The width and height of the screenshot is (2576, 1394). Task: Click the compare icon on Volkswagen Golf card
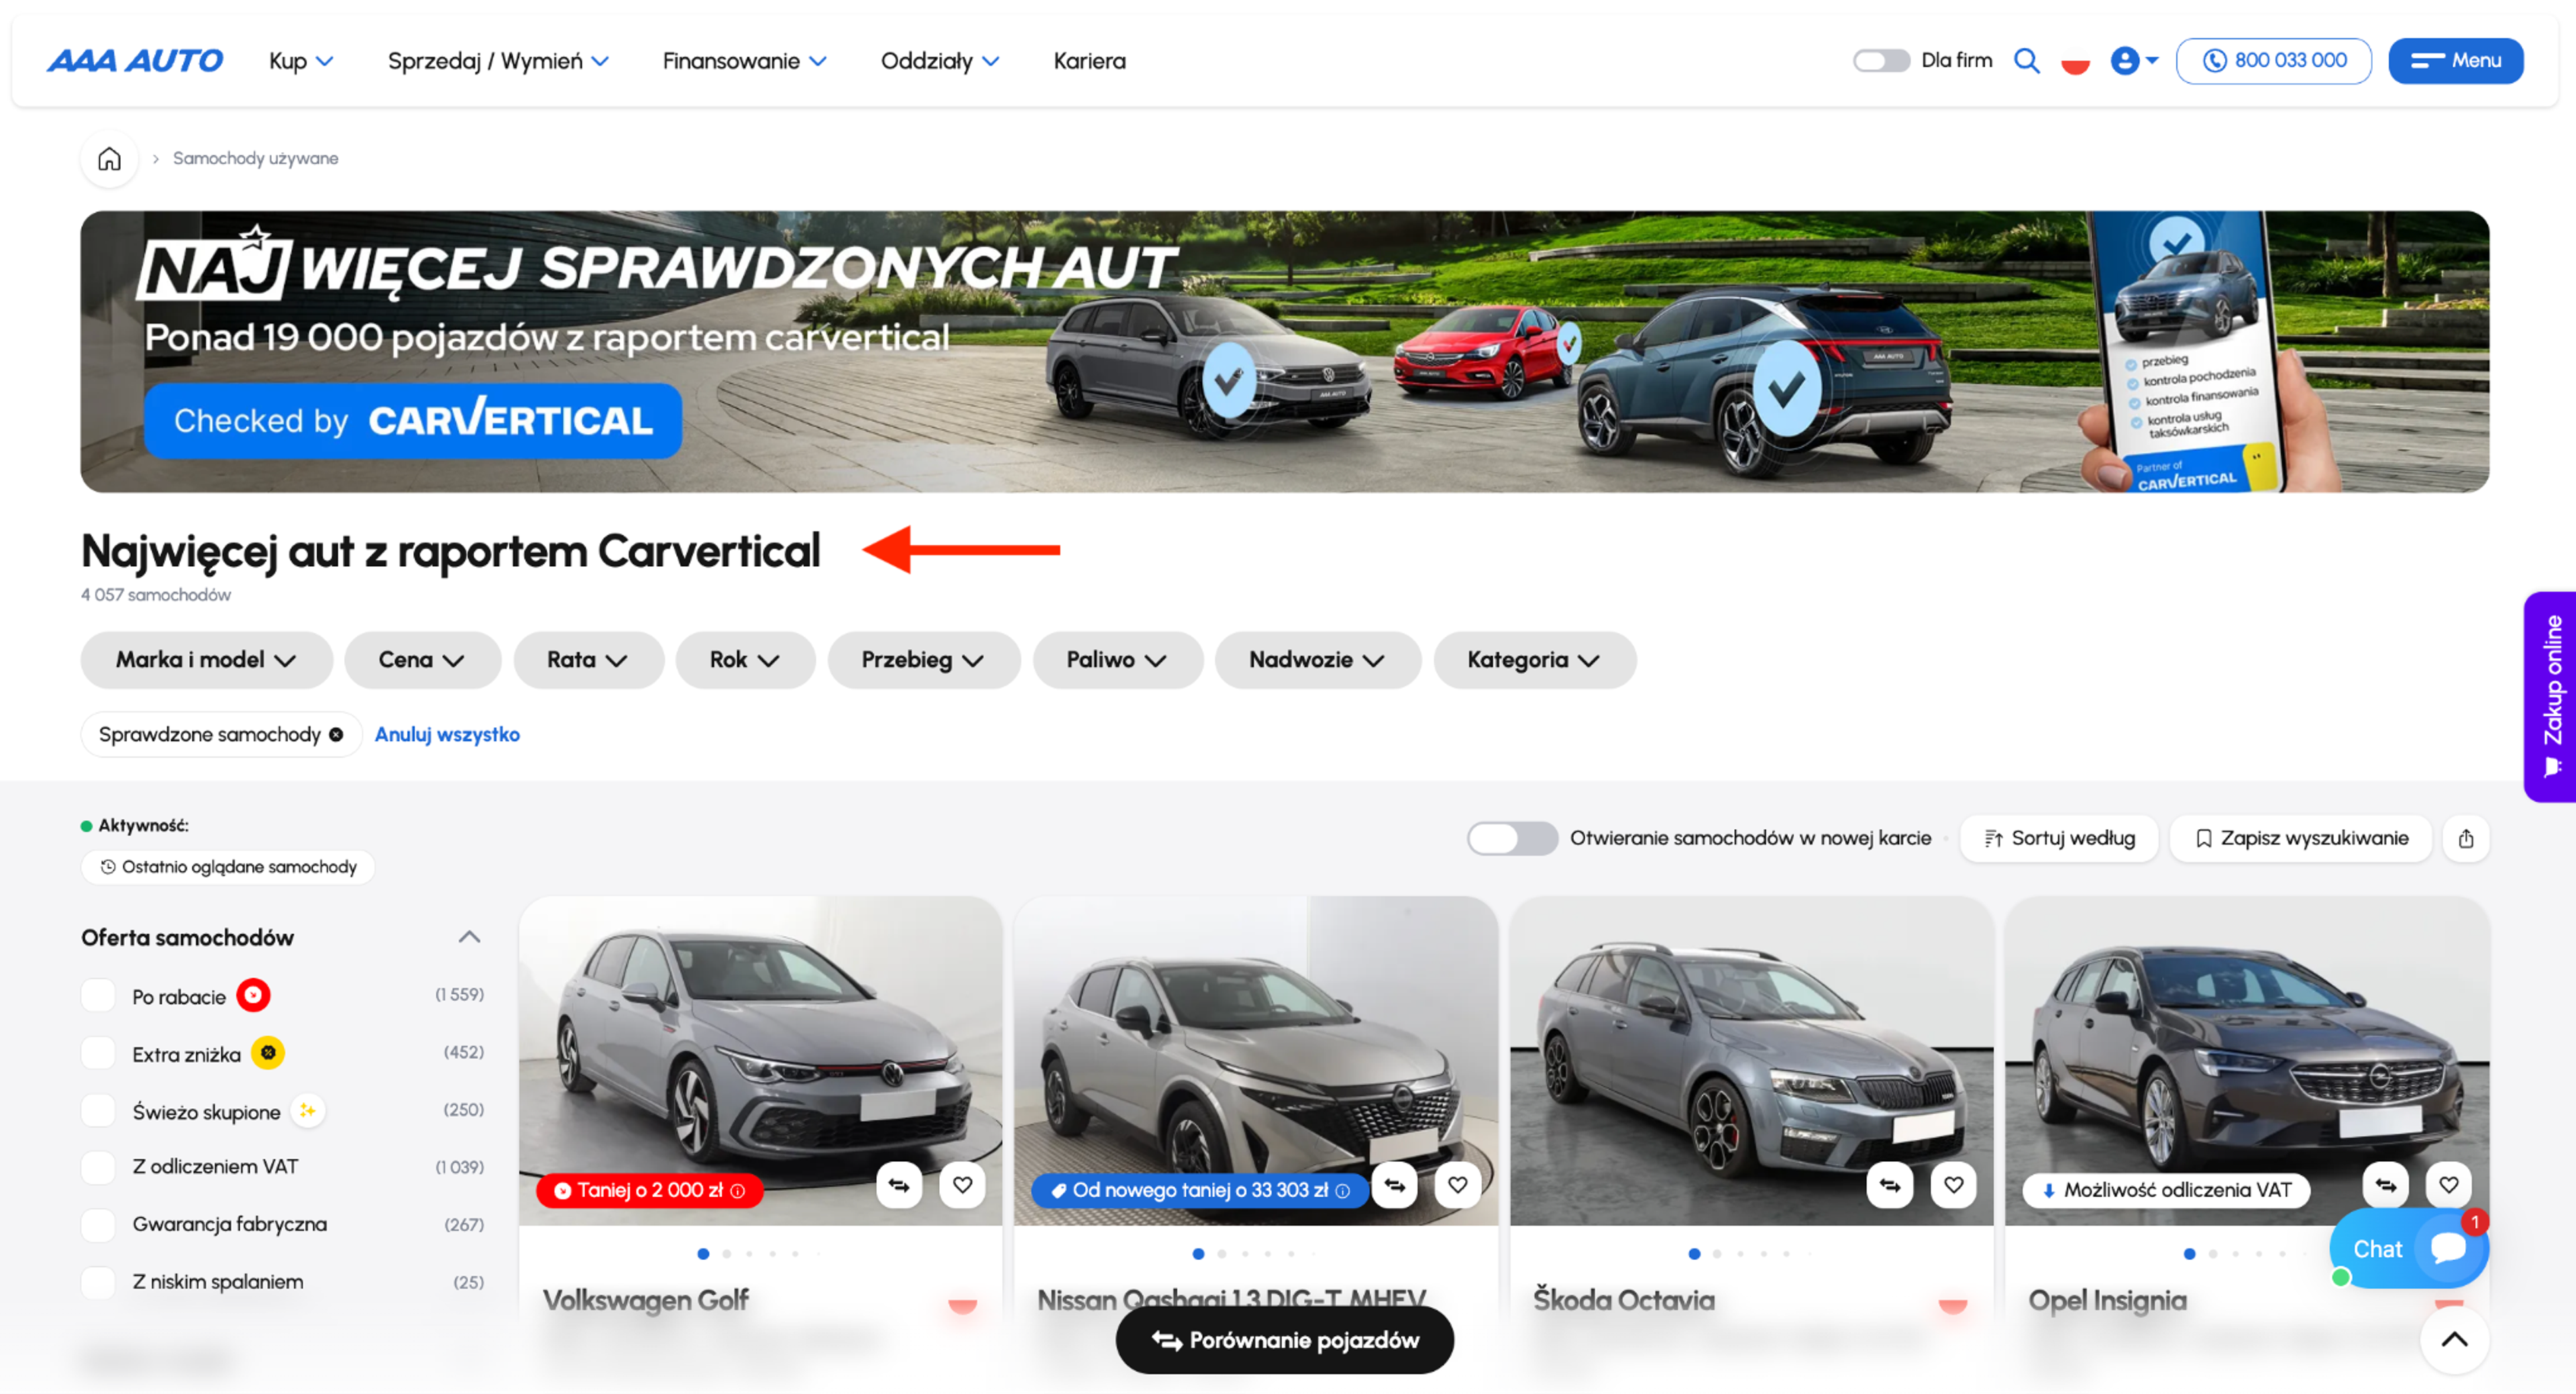click(x=899, y=1185)
